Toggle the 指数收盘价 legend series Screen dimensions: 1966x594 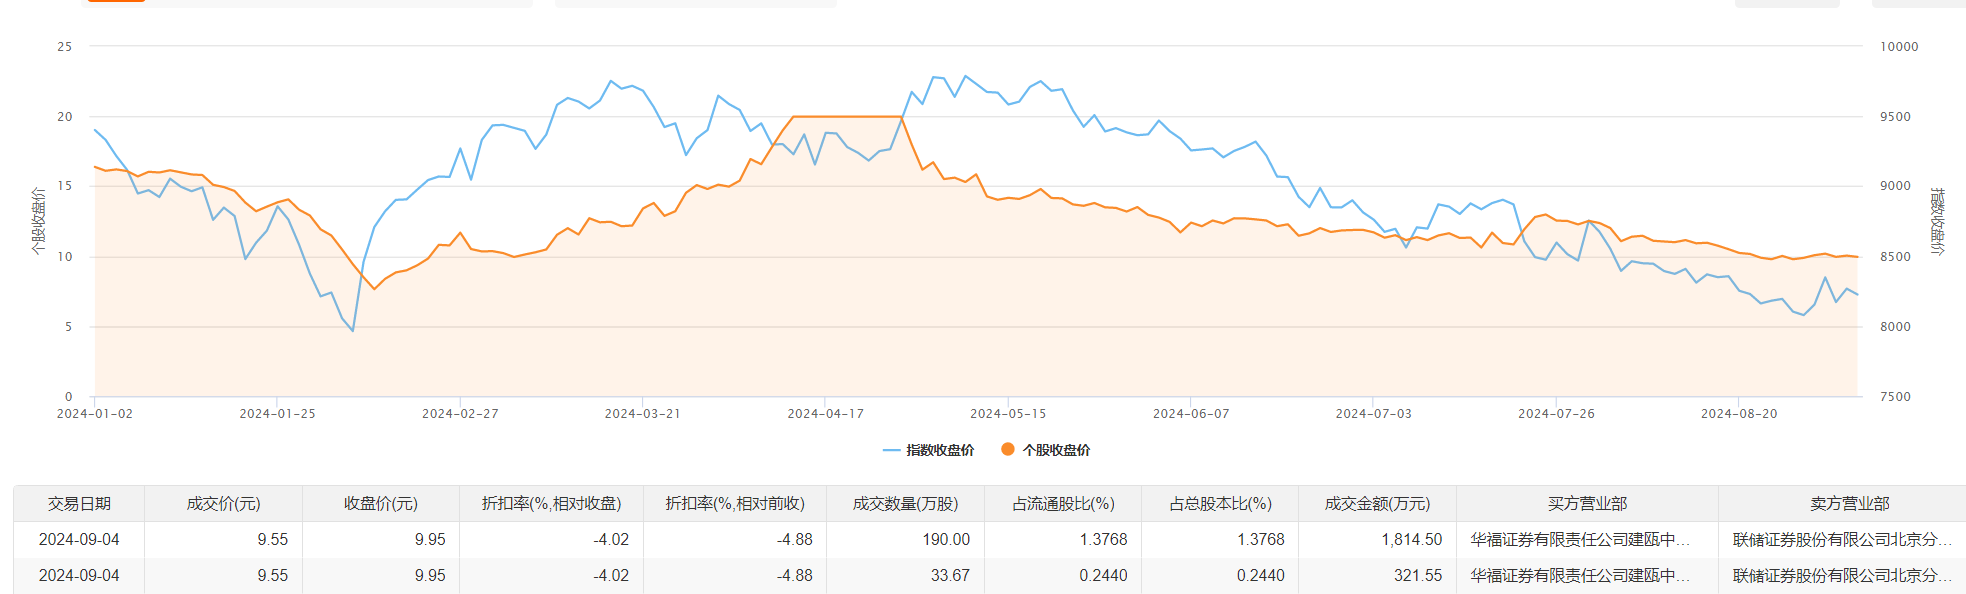pos(929,450)
